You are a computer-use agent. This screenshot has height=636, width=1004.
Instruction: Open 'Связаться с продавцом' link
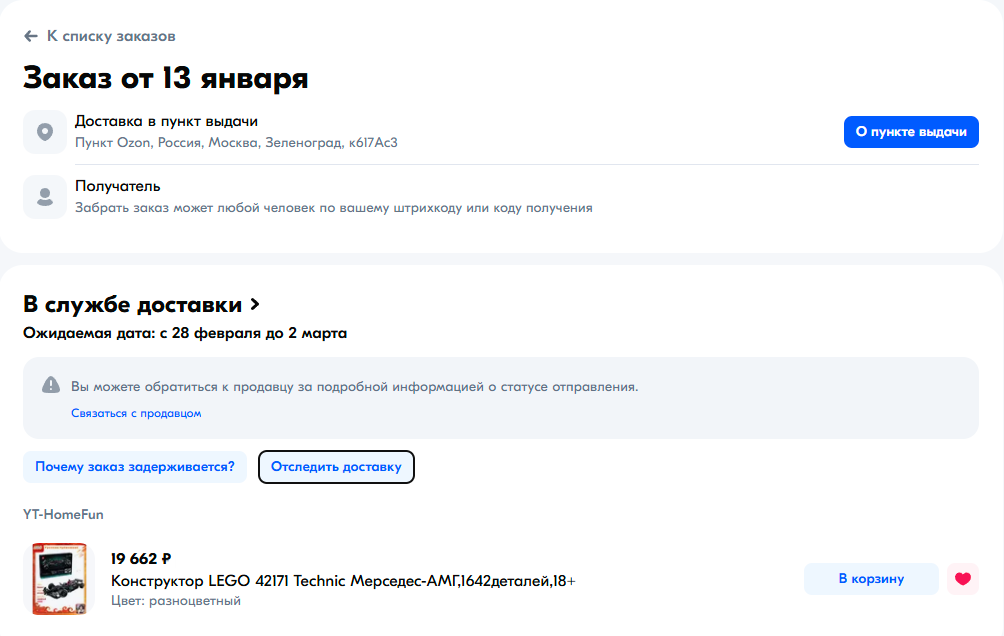(x=136, y=413)
